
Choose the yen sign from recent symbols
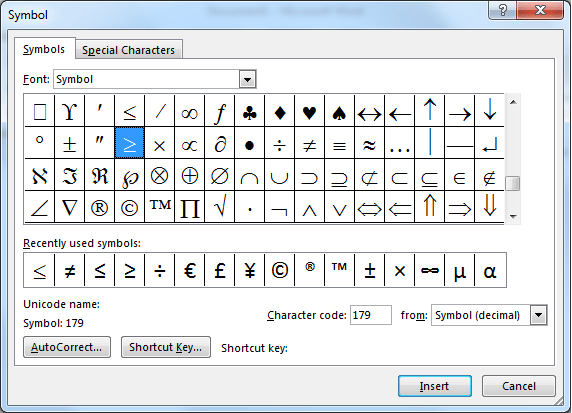[250, 270]
